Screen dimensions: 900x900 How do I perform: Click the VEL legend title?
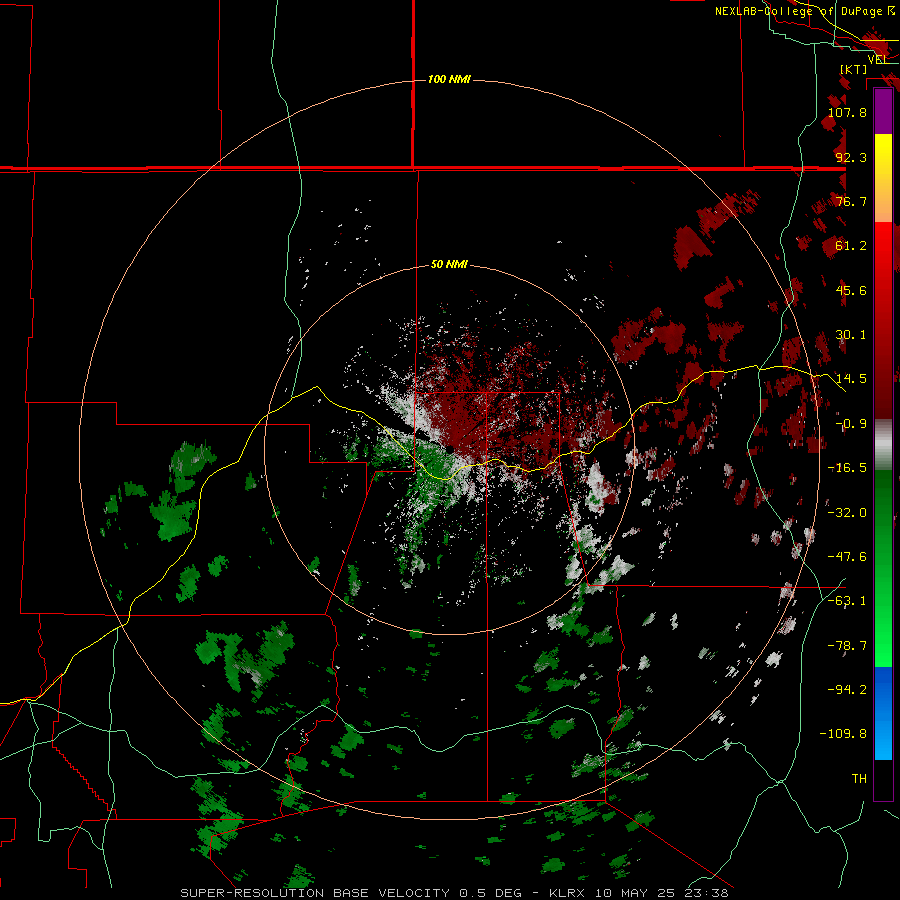[x=878, y=59]
